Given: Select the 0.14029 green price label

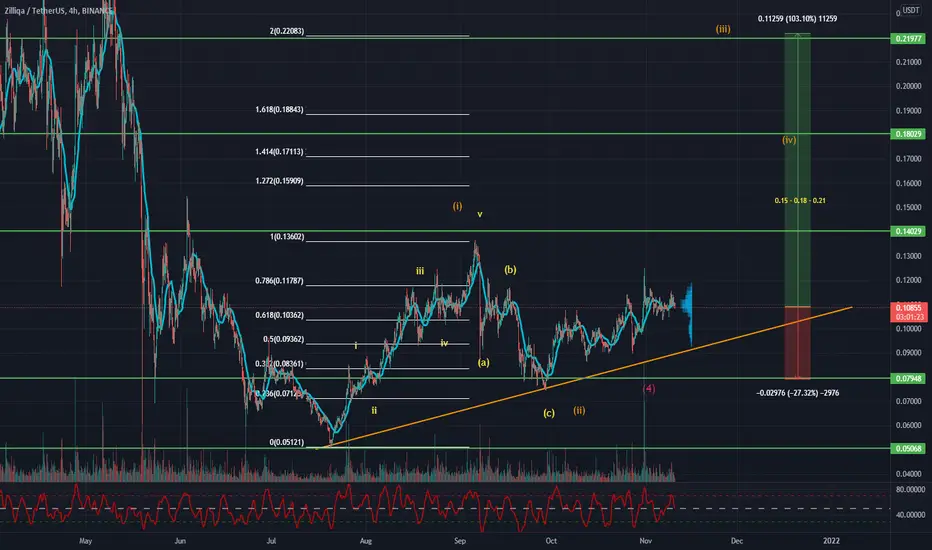Looking at the screenshot, I should coord(908,231).
